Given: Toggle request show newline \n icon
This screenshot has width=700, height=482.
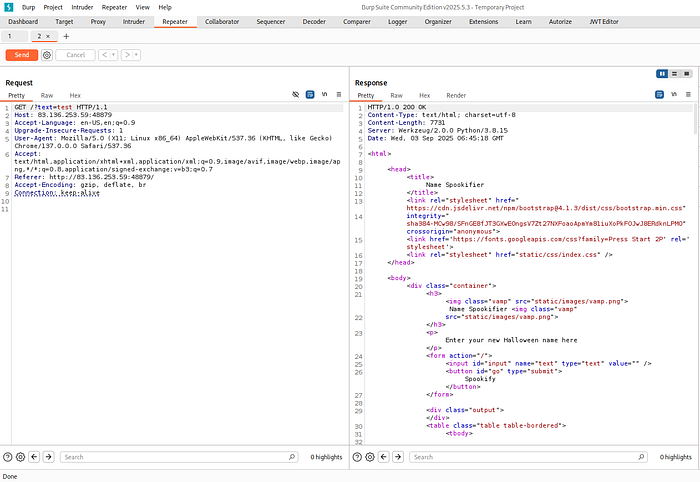Looking at the screenshot, I should pos(325,95).
